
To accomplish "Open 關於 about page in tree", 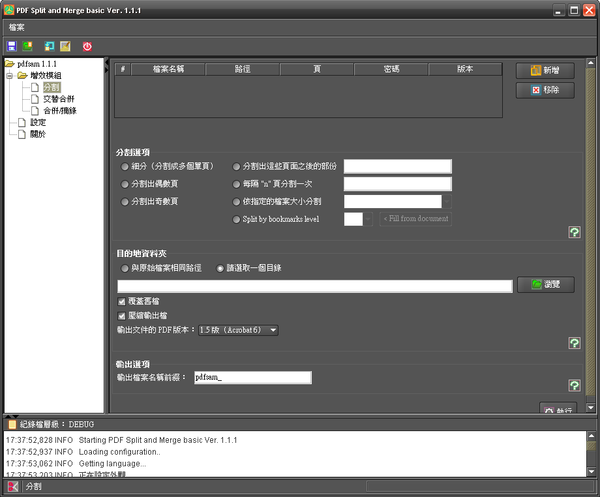I will [38, 134].
